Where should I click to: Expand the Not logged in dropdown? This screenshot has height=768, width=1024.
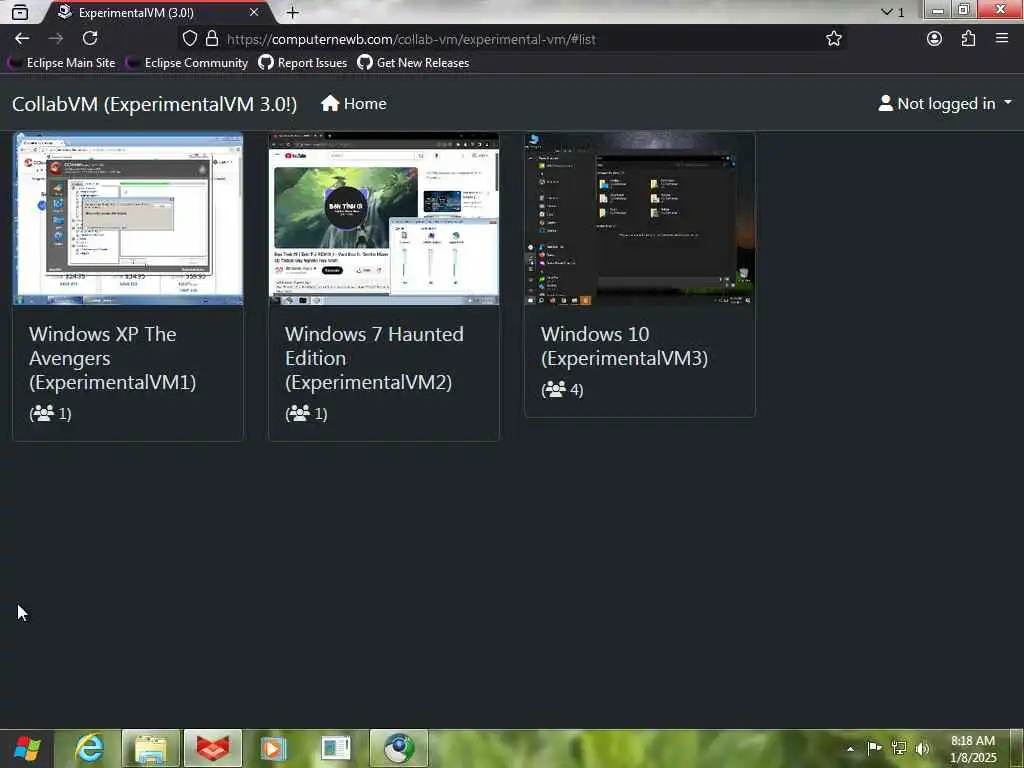(x=945, y=104)
